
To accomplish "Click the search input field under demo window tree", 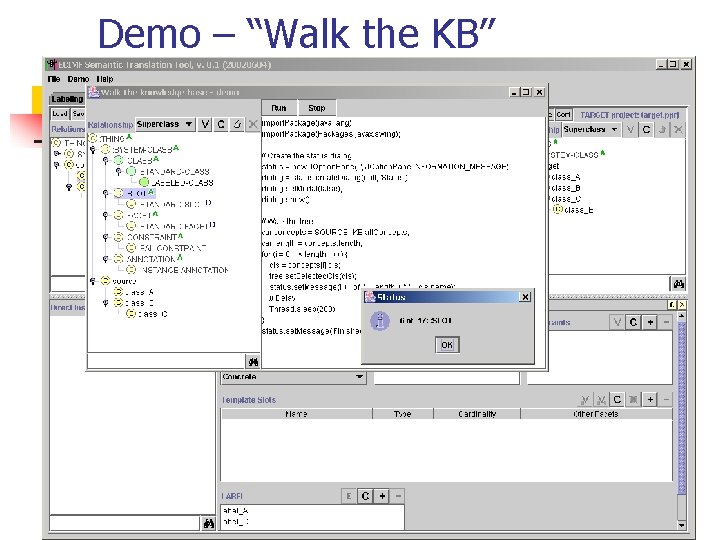I will [x=167, y=361].
